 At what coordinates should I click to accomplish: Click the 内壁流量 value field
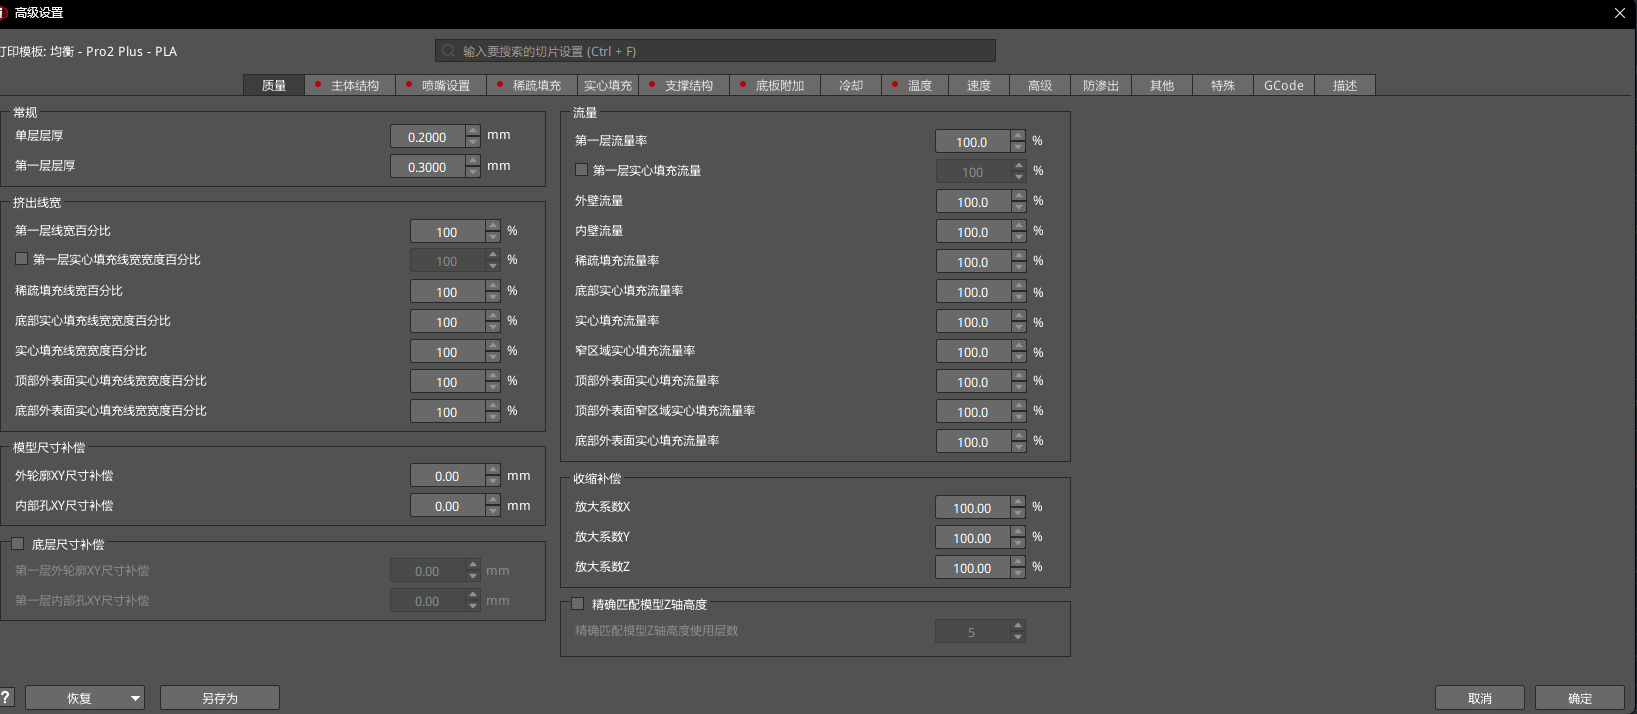click(x=973, y=232)
